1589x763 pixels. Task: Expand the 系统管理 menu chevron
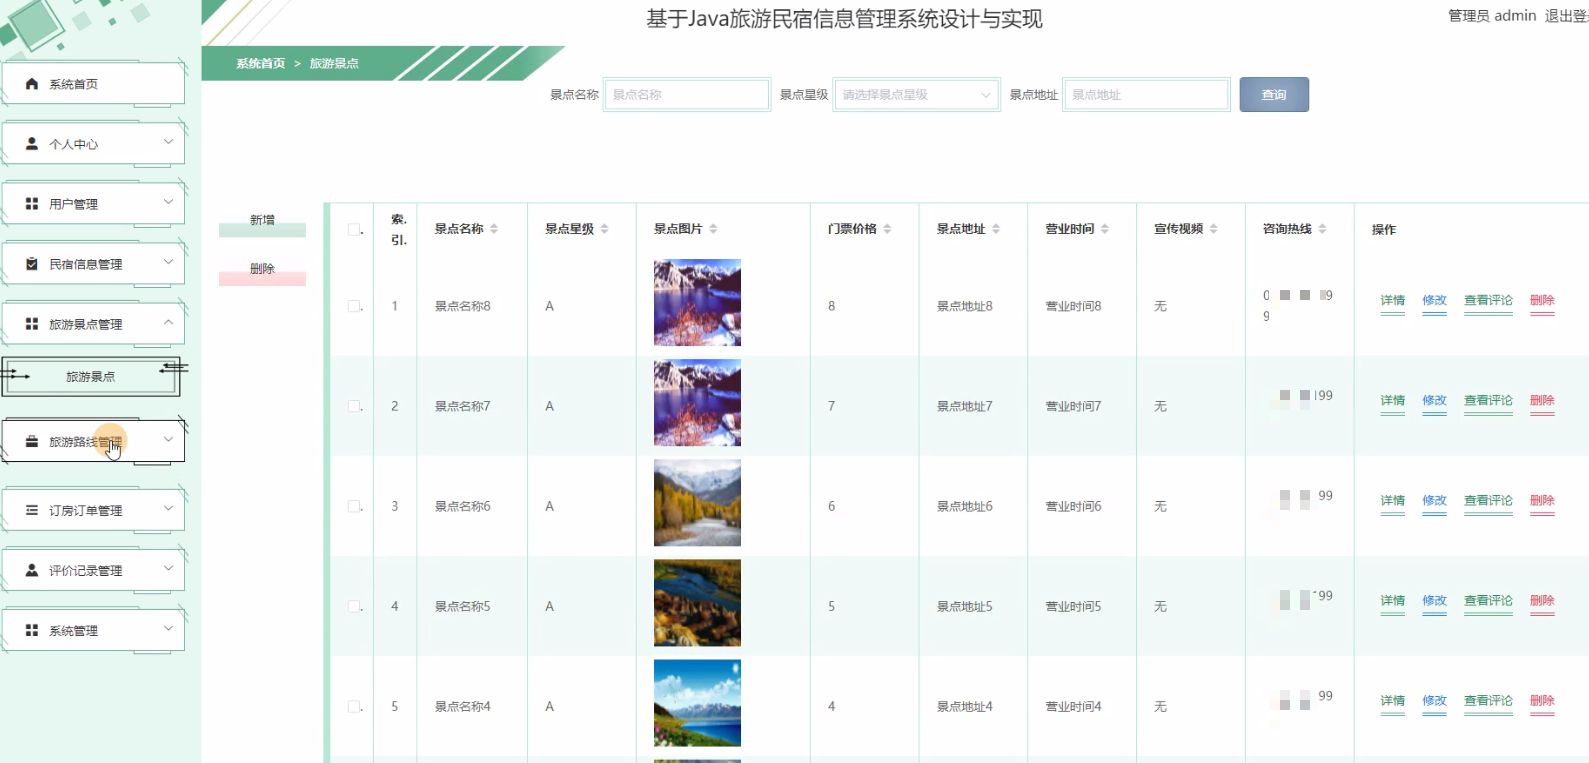click(x=168, y=629)
